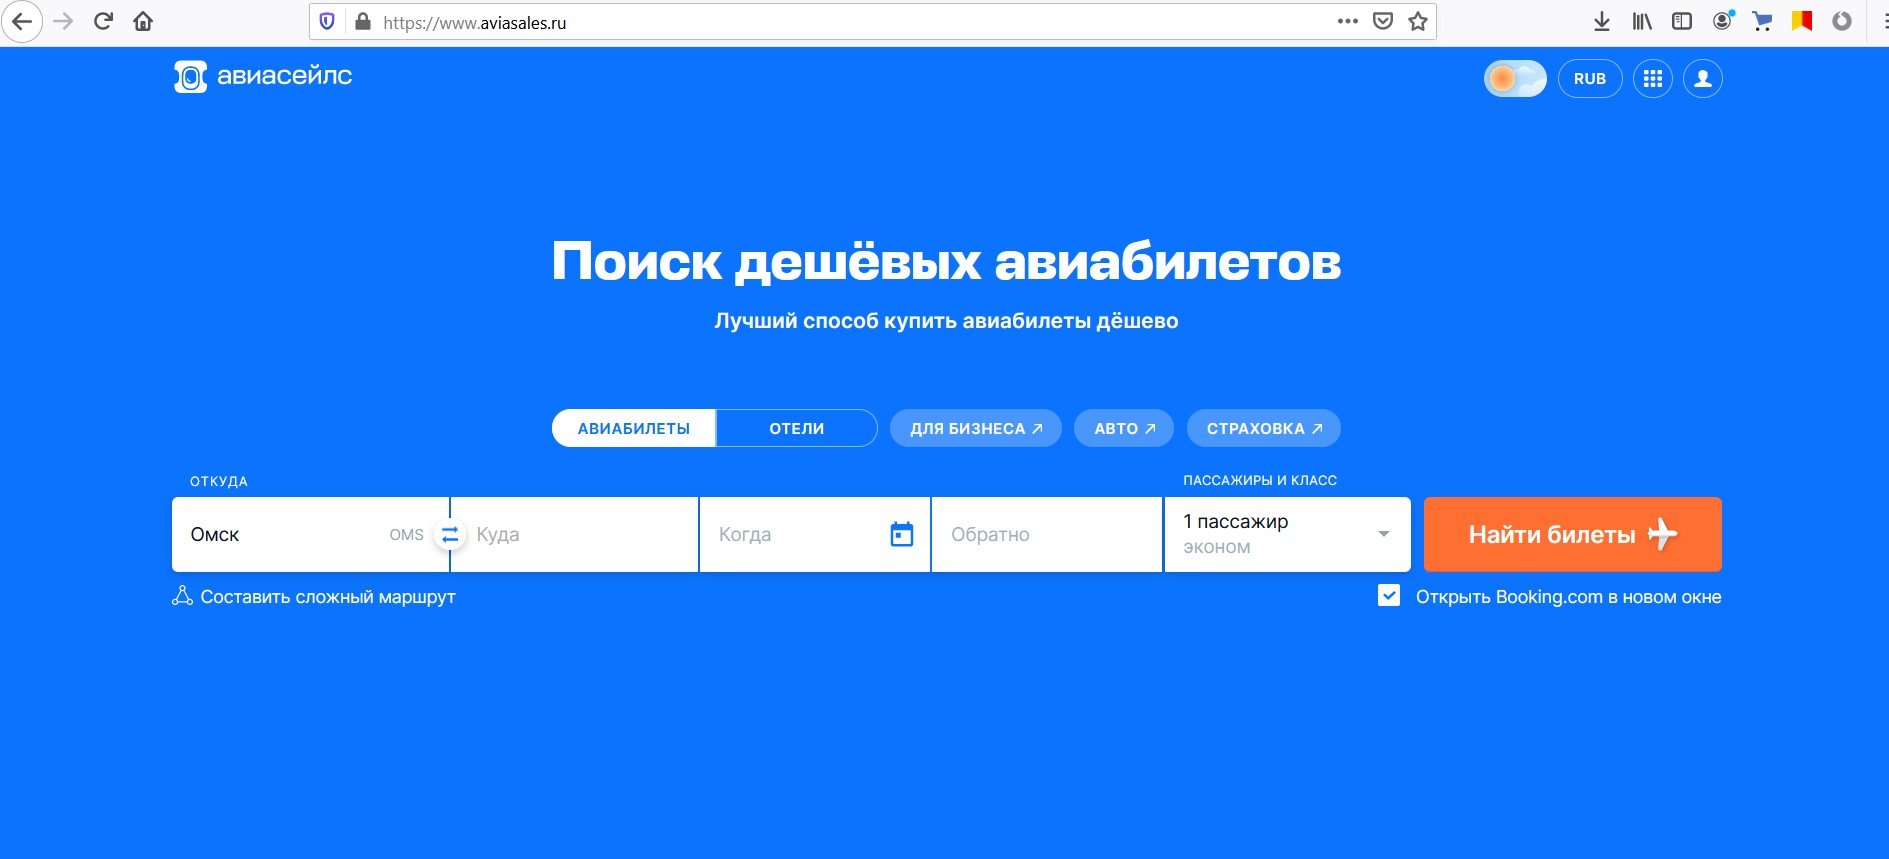Toggle the day/night theme switch
The height and width of the screenshot is (859, 1889).
point(1515,78)
